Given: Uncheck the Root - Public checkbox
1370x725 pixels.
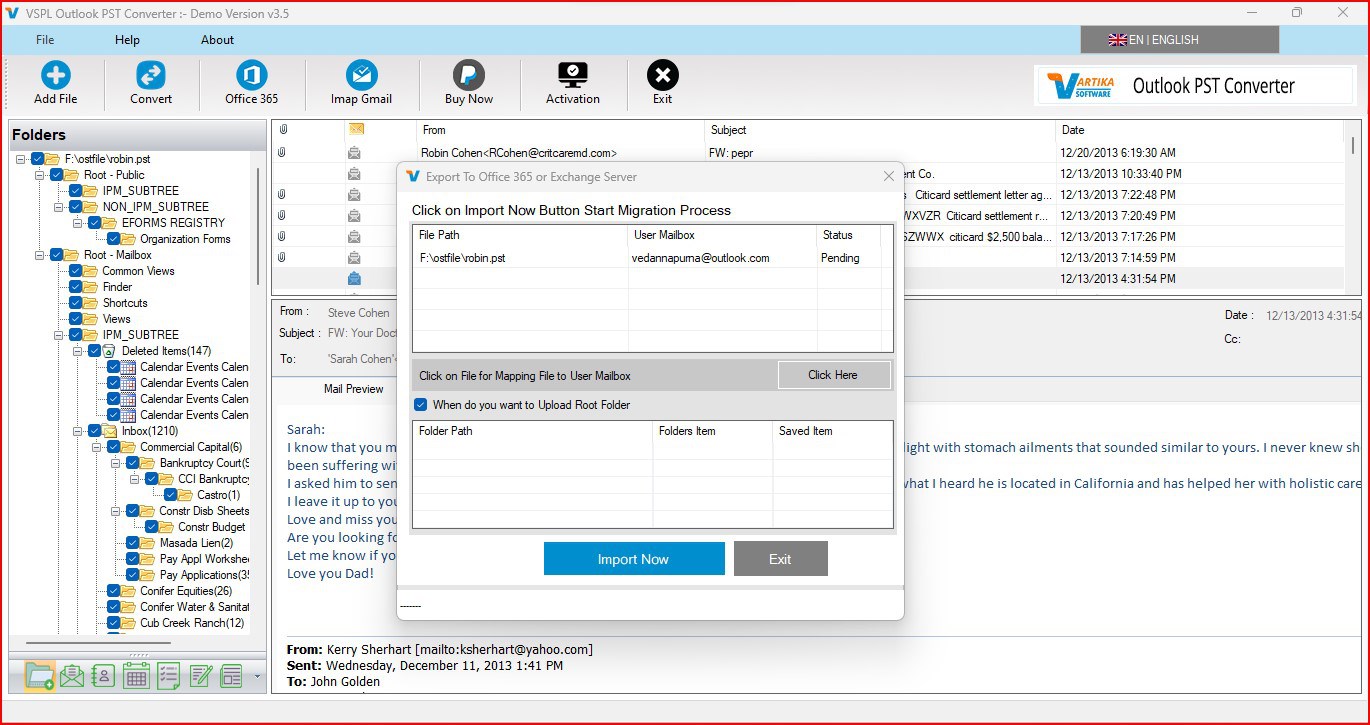Looking at the screenshot, I should tap(57, 175).
